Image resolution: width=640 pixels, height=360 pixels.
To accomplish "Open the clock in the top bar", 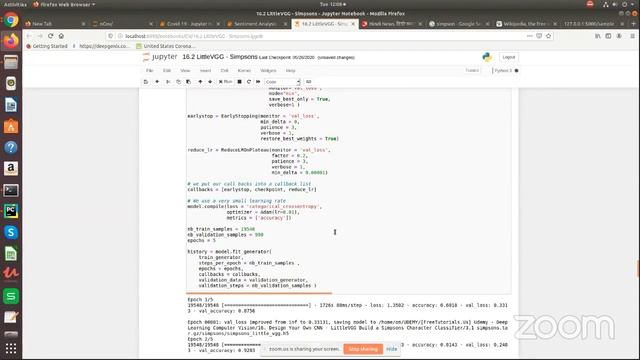I will pos(332,4).
